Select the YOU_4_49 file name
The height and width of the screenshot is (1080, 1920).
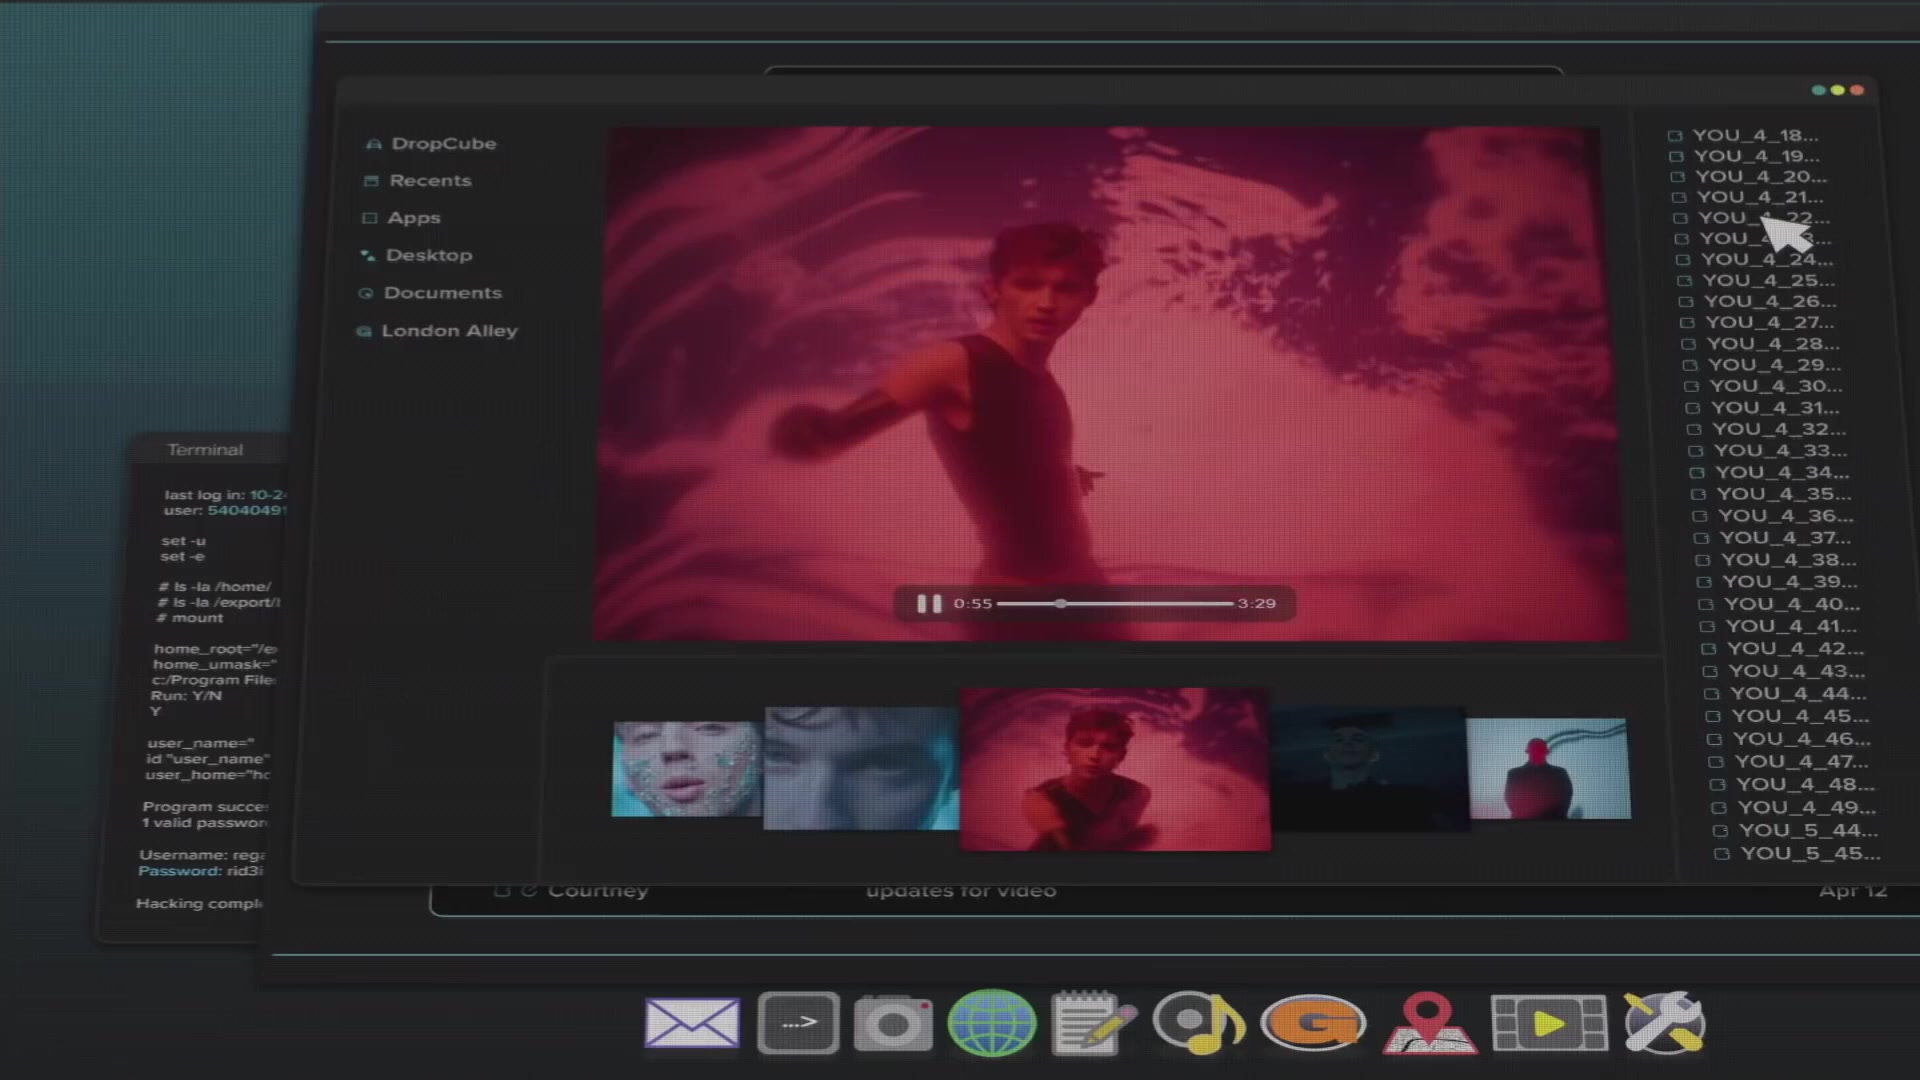(x=1807, y=808)
